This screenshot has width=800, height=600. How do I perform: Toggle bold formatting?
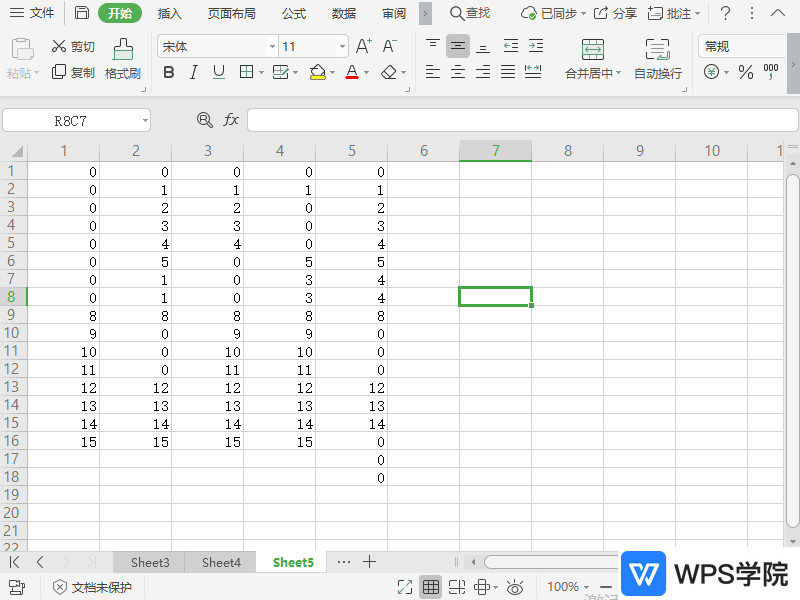tap(168, 73)
